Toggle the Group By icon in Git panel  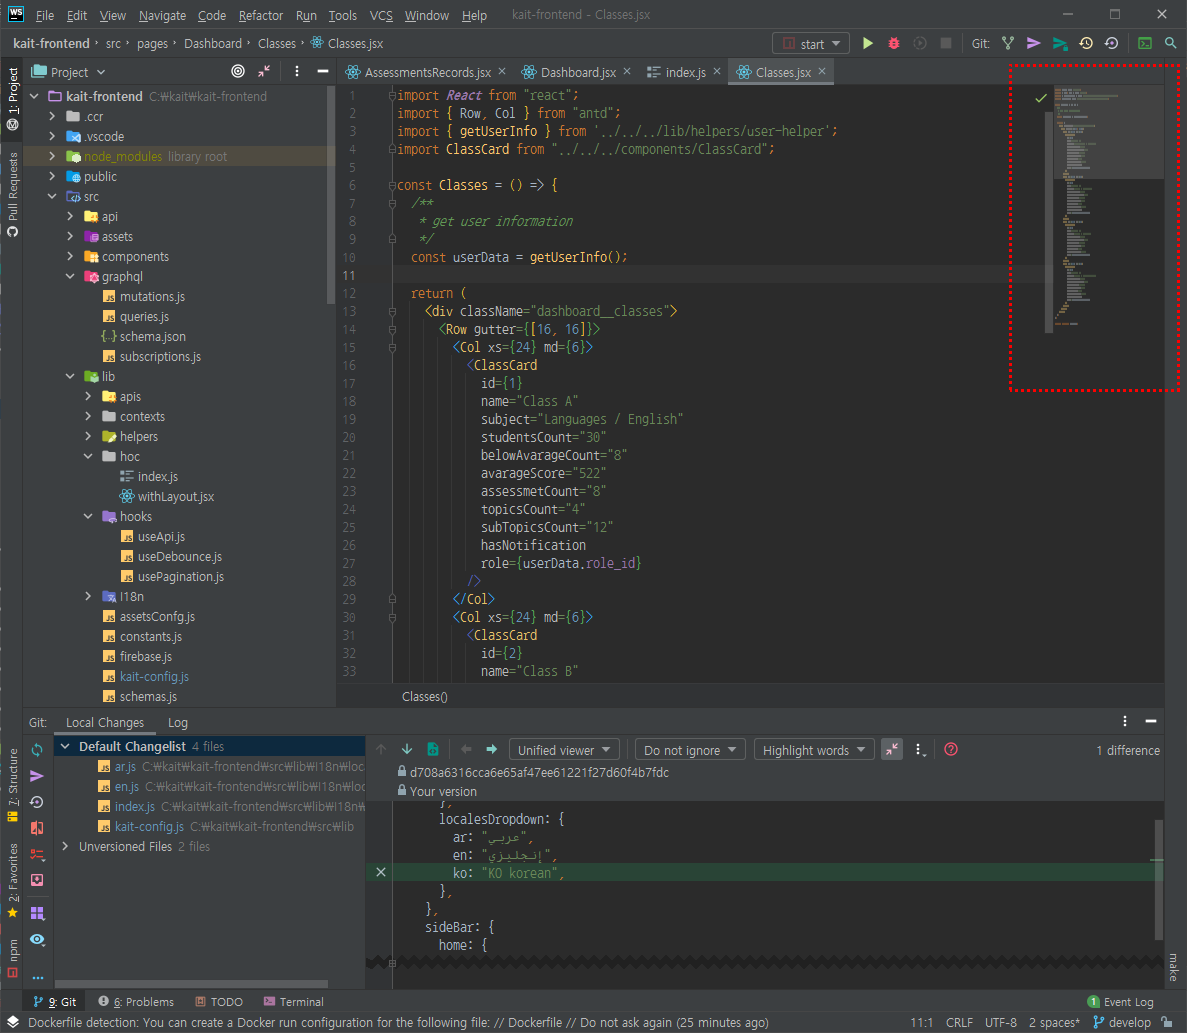[38, 913]
